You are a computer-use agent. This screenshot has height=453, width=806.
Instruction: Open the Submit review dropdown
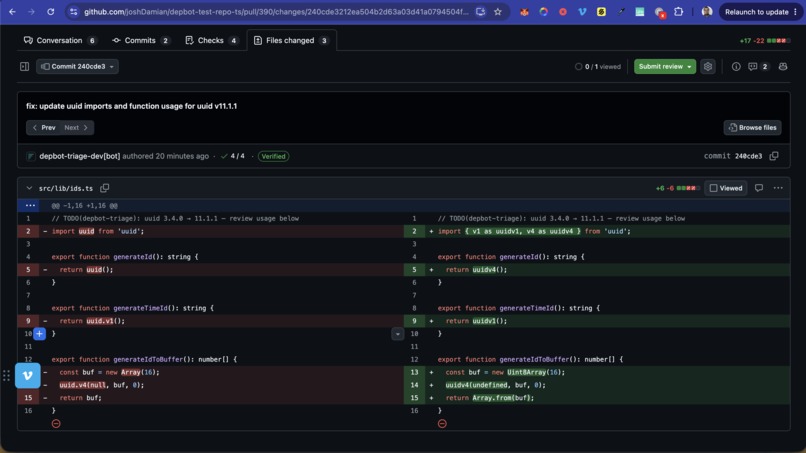point(665,66)
